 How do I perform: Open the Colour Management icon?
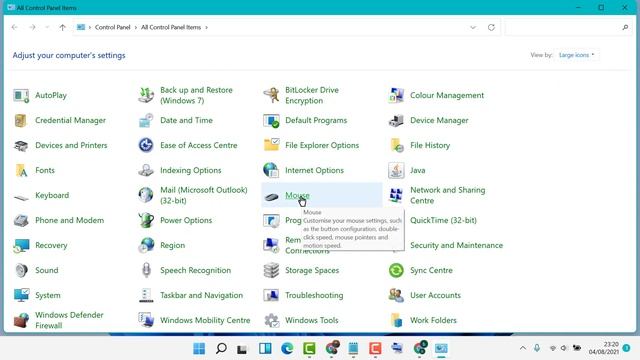click(396, 96)
